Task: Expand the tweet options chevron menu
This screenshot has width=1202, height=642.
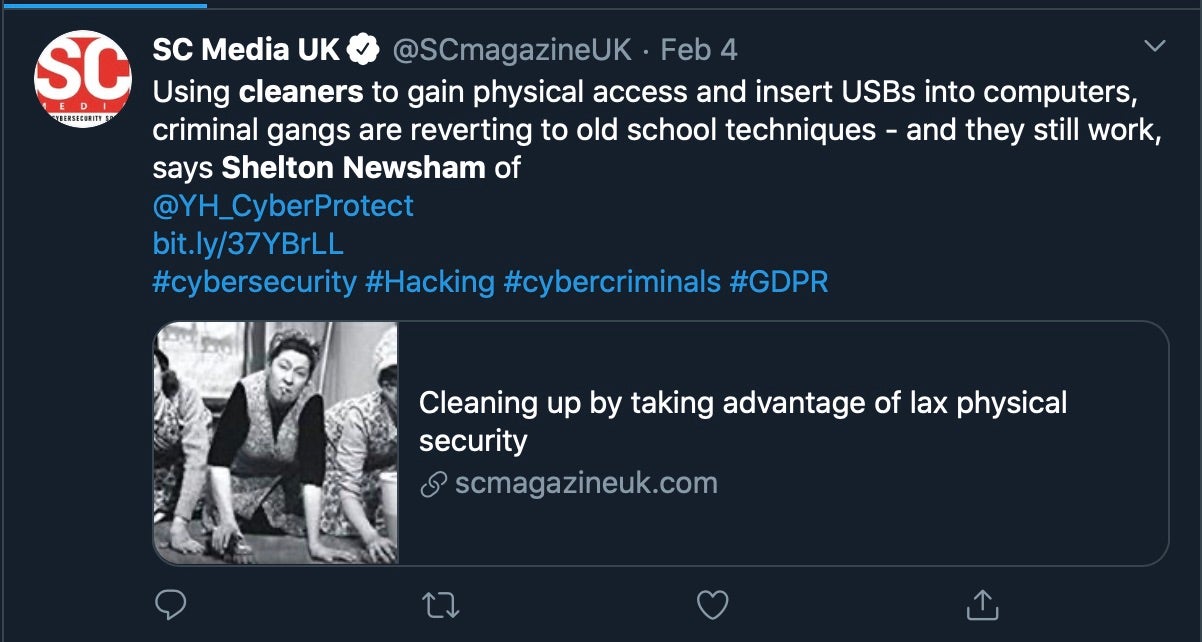Action: (1155, 47)
